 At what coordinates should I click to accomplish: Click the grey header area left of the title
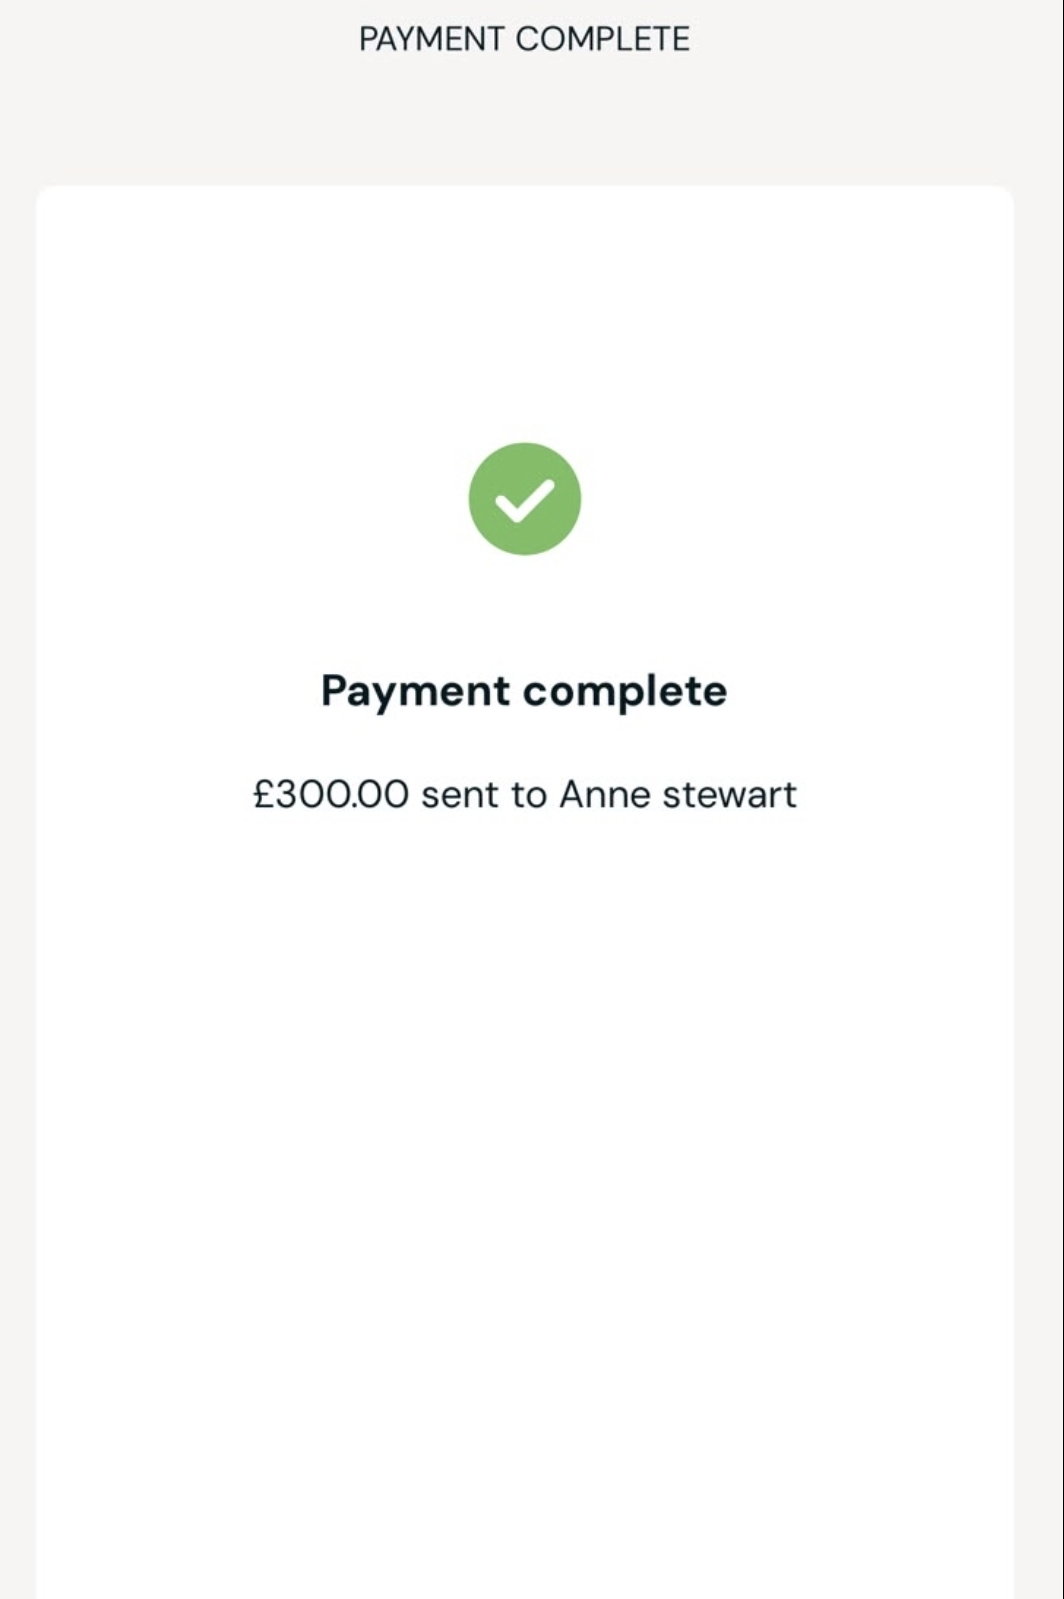(180, 40)
